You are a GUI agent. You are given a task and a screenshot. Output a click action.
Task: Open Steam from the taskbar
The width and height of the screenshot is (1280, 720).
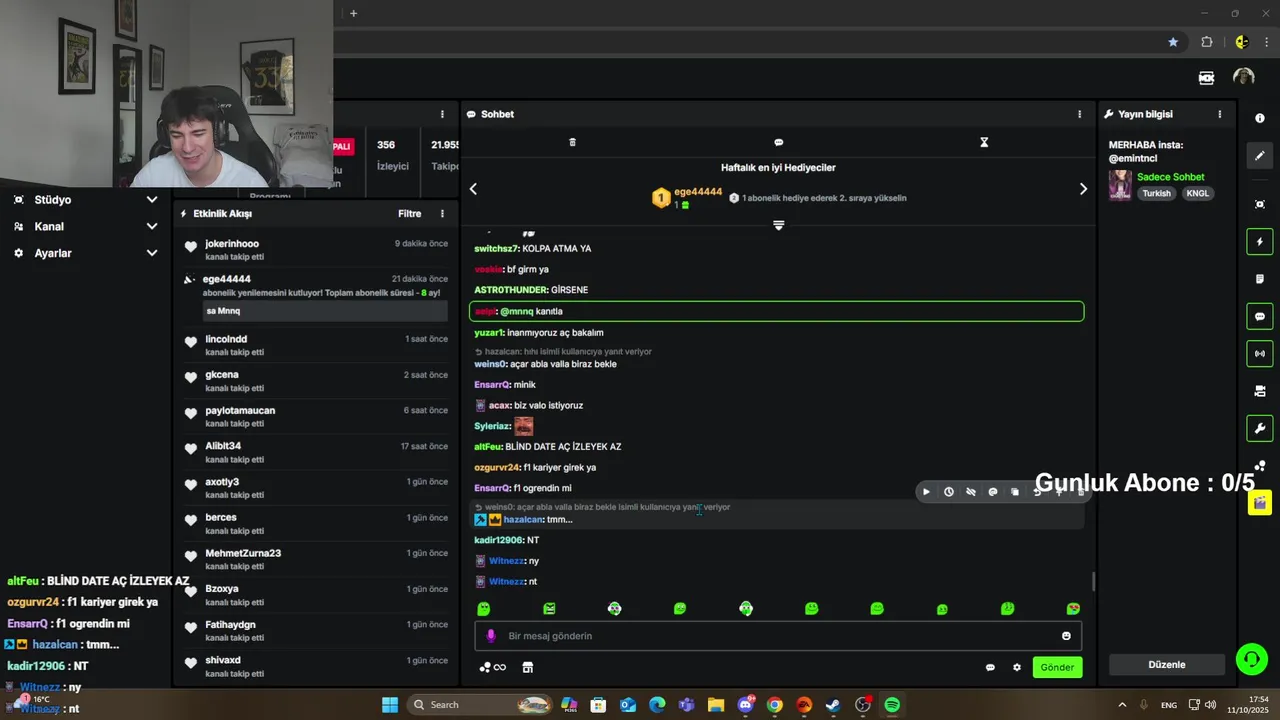833,705
